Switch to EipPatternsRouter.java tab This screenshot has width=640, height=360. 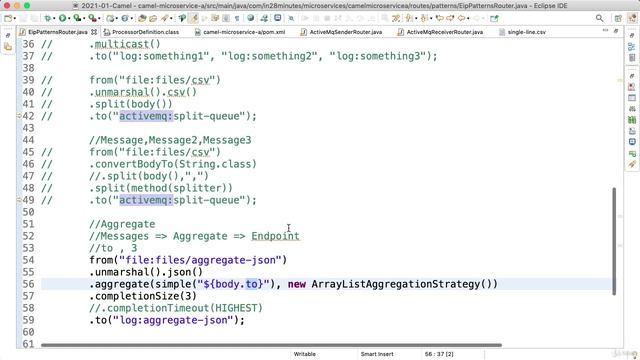coord(57,32)
